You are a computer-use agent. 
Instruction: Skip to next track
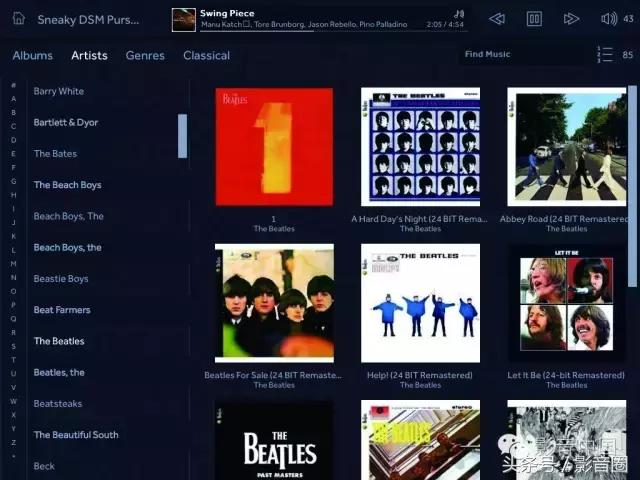[x=571, y=19]
